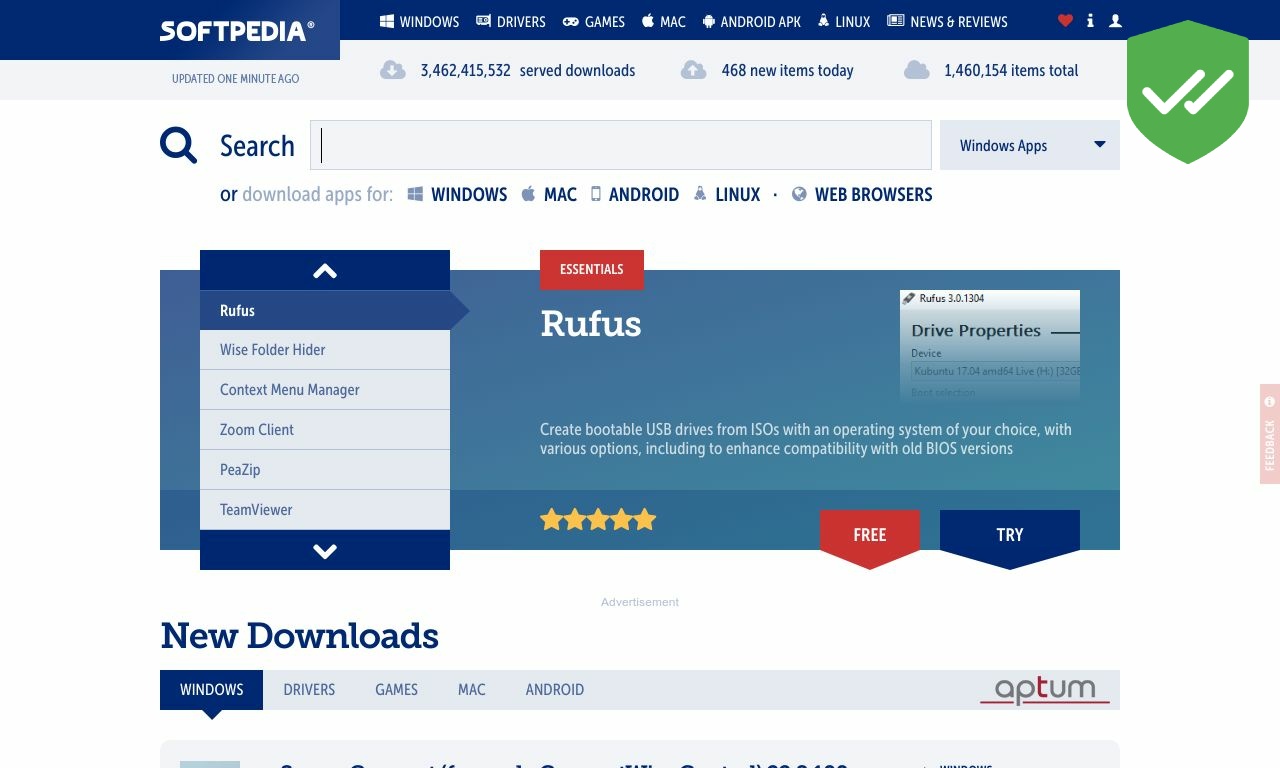The height and width of the screenshot is (768, 1280).
Task: Open the Games menu in top navigation
Action: click(593, 21)
